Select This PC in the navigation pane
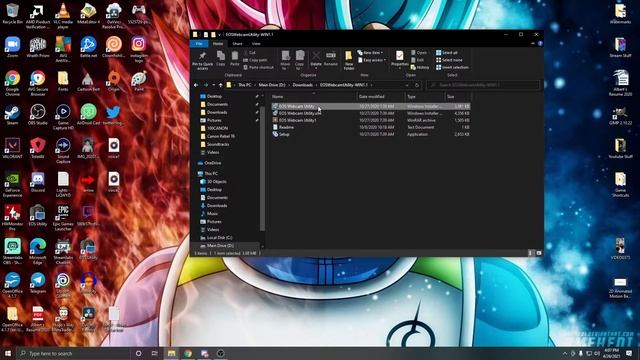The height and width of the screenshot is (360, 640). pos(211,173)
